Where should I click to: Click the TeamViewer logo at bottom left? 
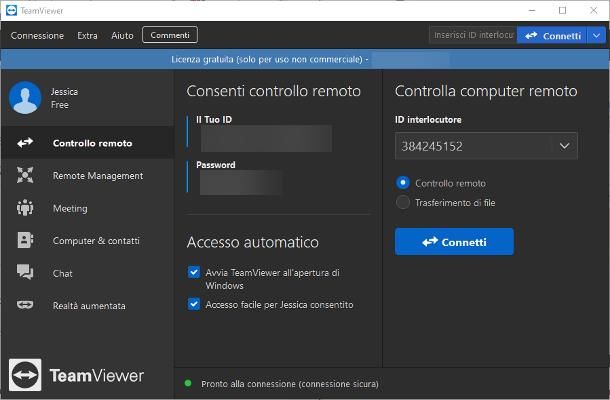[x=25, y=375]
